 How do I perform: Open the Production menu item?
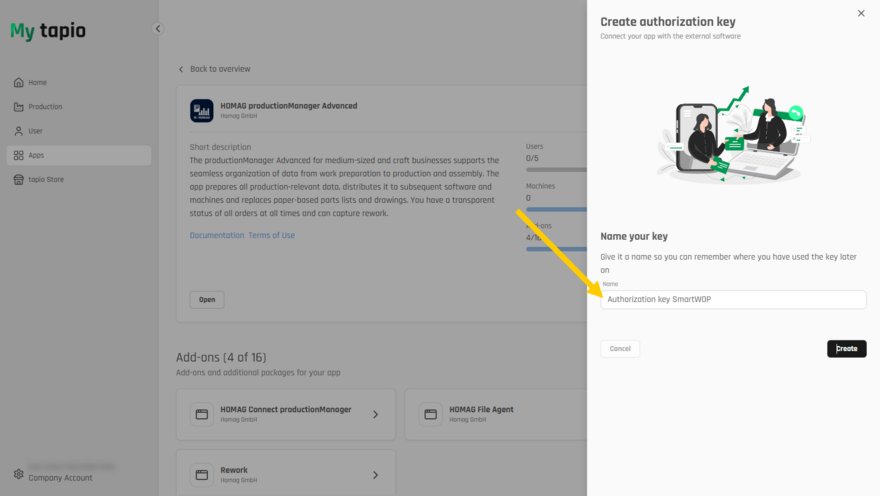pyautogui.click(x=79, y=107)
